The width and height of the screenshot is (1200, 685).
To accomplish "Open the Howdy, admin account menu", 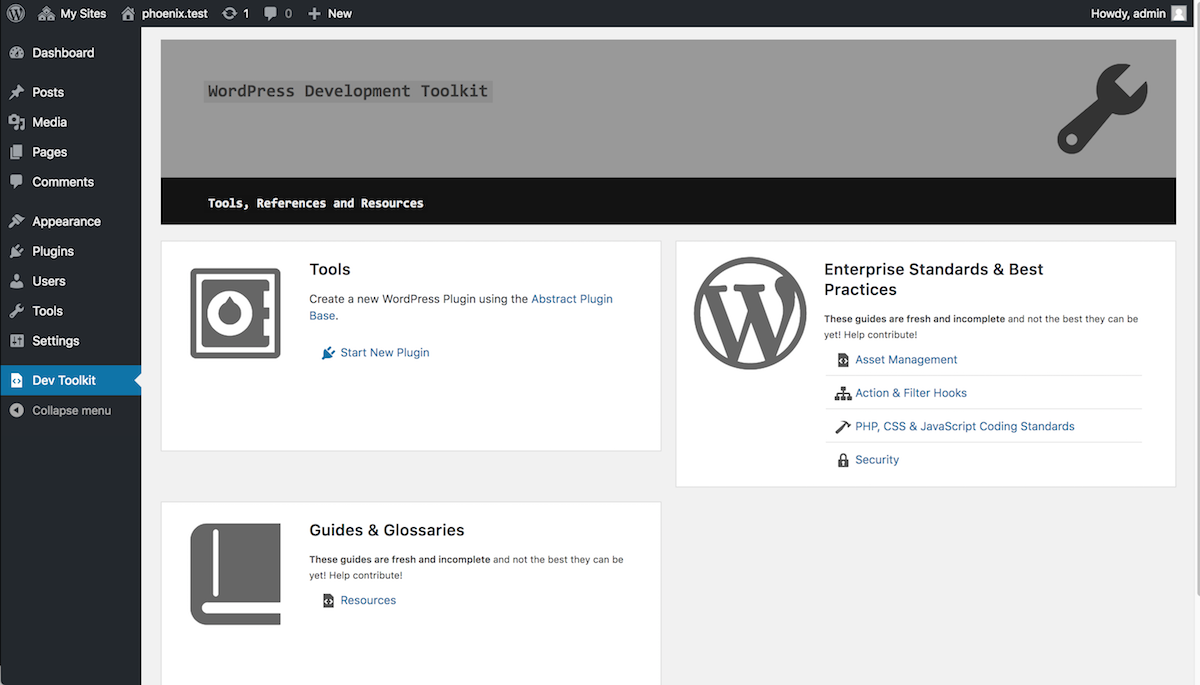I will (1139, 13).
